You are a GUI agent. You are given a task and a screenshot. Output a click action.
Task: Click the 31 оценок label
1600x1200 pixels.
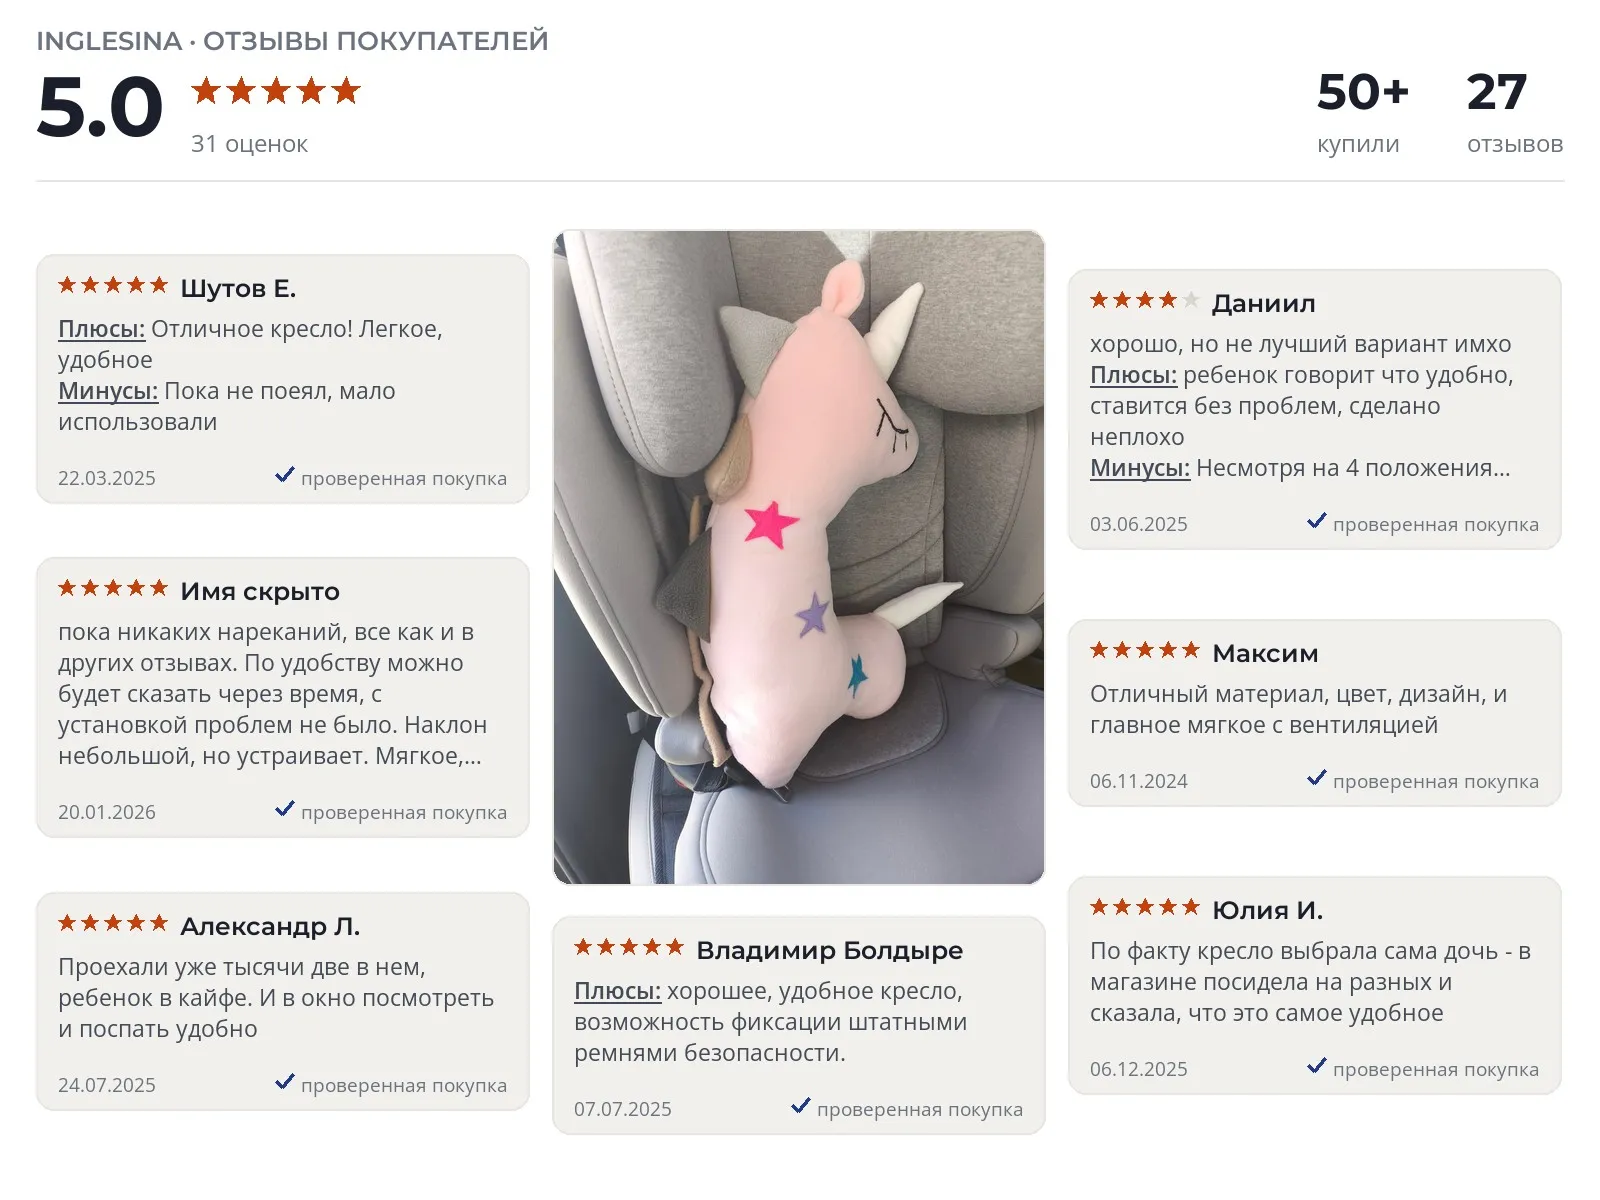249,144
